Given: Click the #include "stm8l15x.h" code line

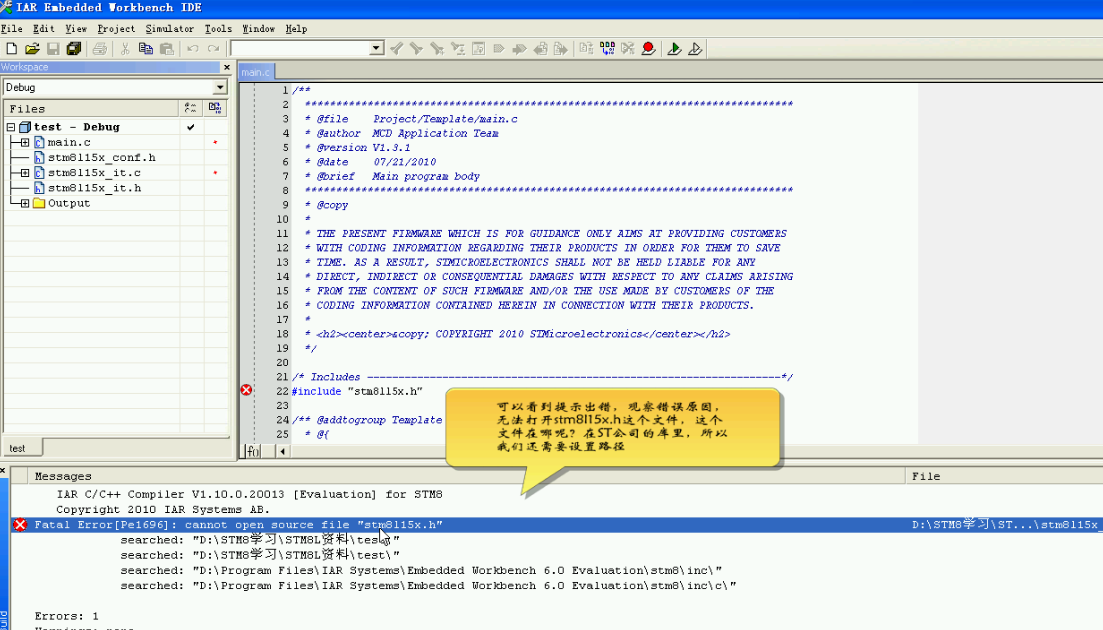Looking at the screenshot, I should [357, 391].
